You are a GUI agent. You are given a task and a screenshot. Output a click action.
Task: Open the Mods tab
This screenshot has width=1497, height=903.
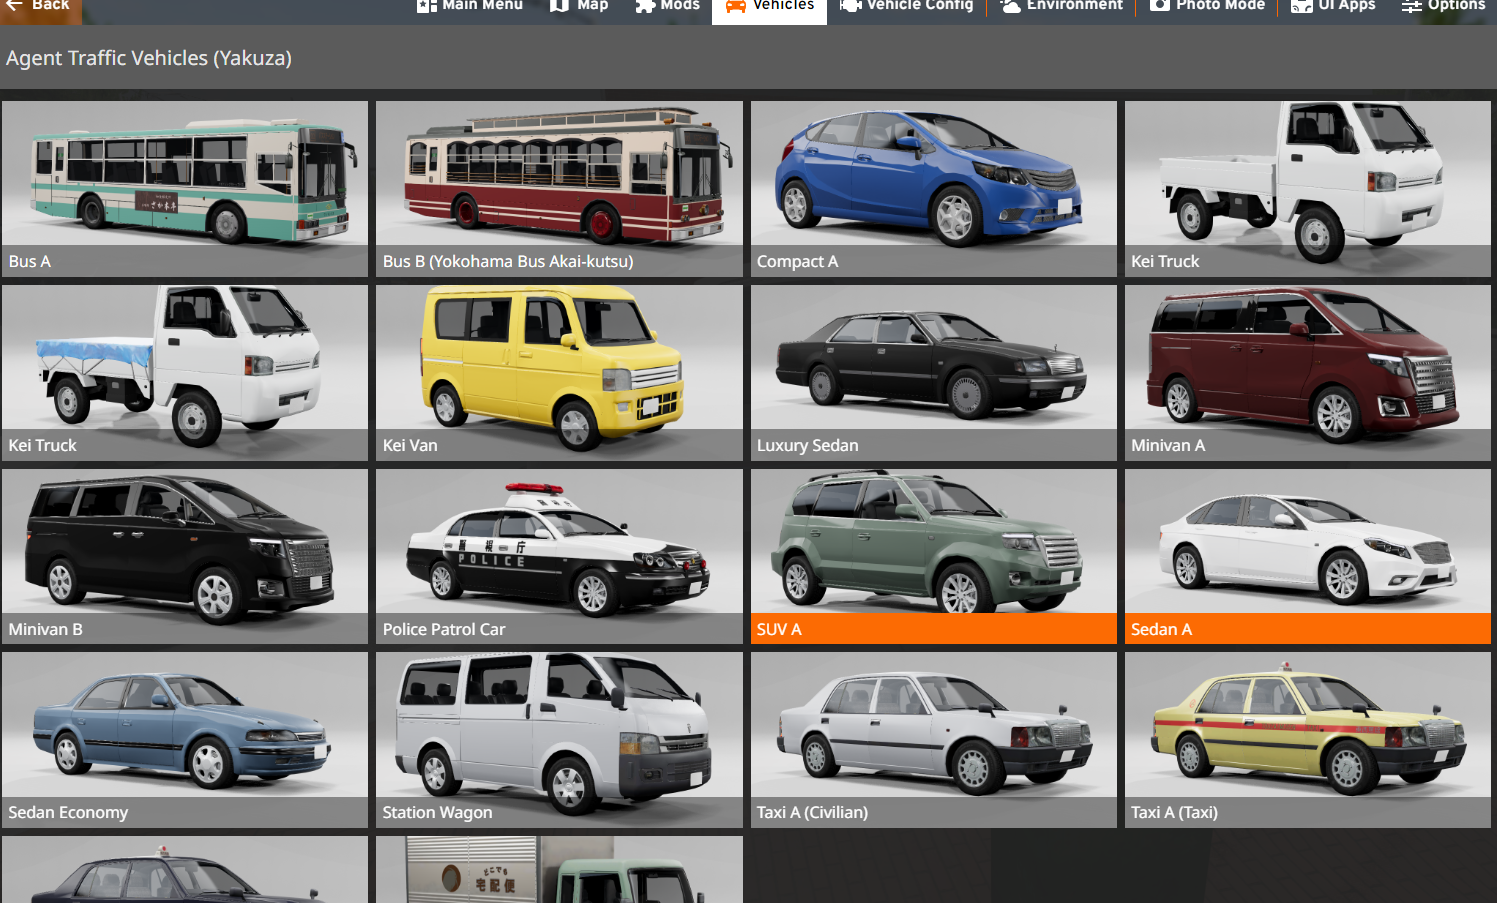click(x=668, y=8)
